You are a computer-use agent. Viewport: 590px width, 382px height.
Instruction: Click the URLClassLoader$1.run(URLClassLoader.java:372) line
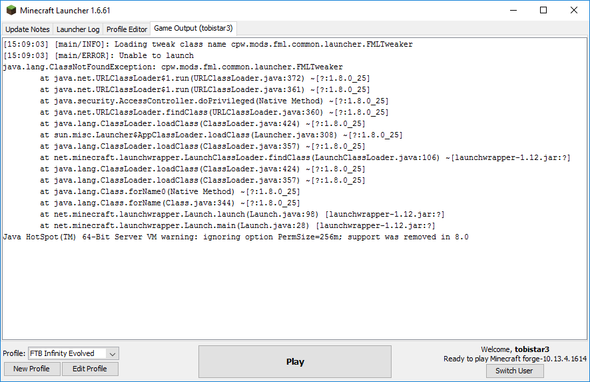(205, 78)
